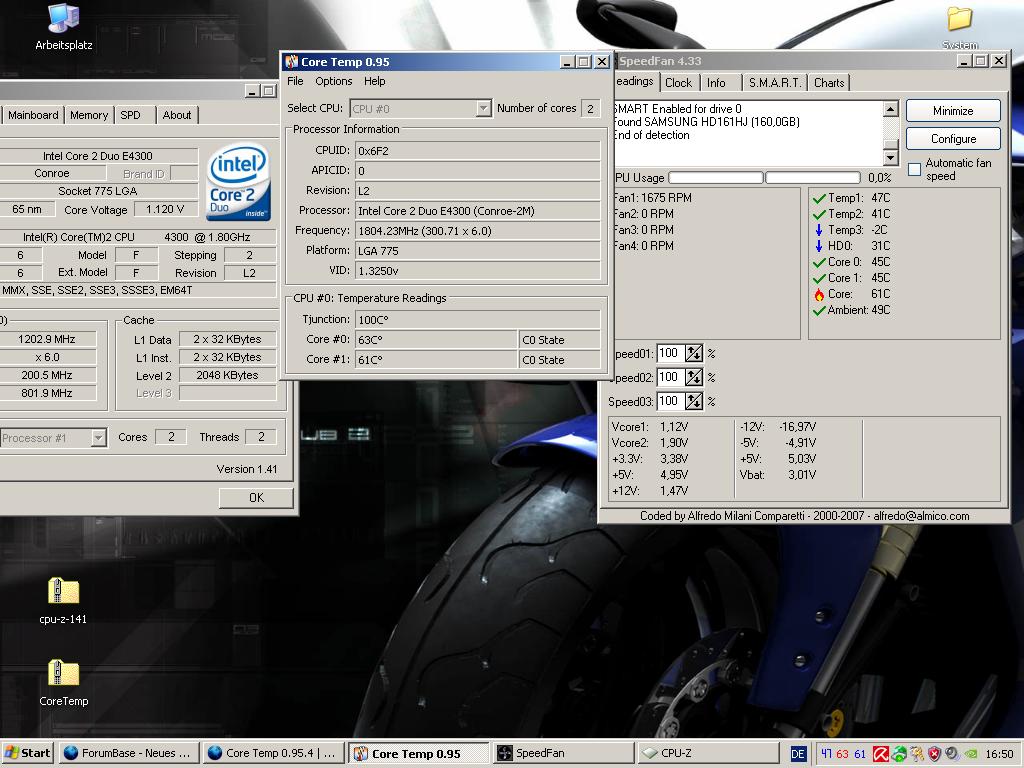Click the blue 61 temperature tray icon
Image resolution: width=1024 pixels, height=768 pixels.
coord(860,754)
